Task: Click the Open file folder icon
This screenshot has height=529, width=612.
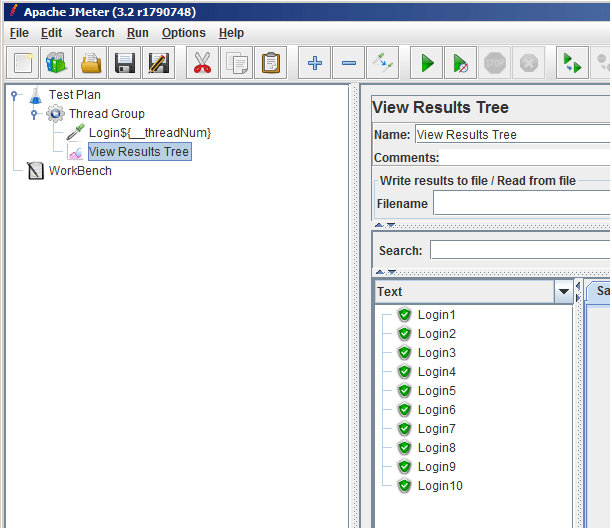Action: tap(91, 63)
